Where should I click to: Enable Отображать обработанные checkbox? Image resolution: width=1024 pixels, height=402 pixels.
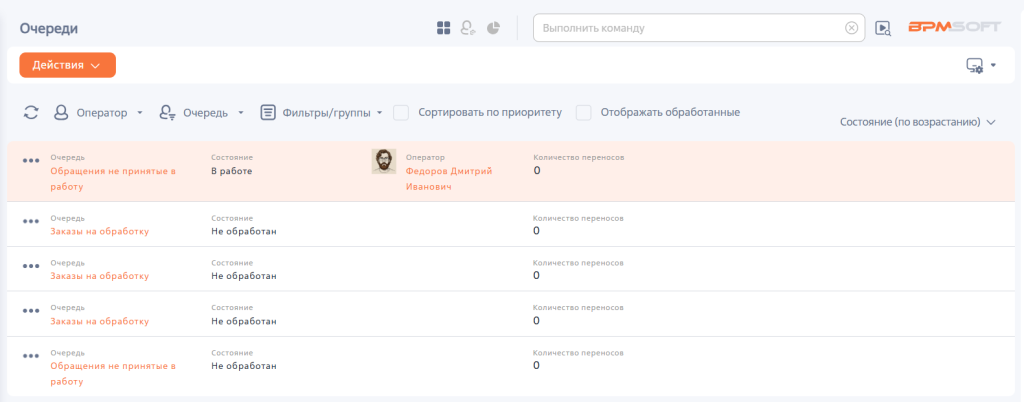point(583,112)
